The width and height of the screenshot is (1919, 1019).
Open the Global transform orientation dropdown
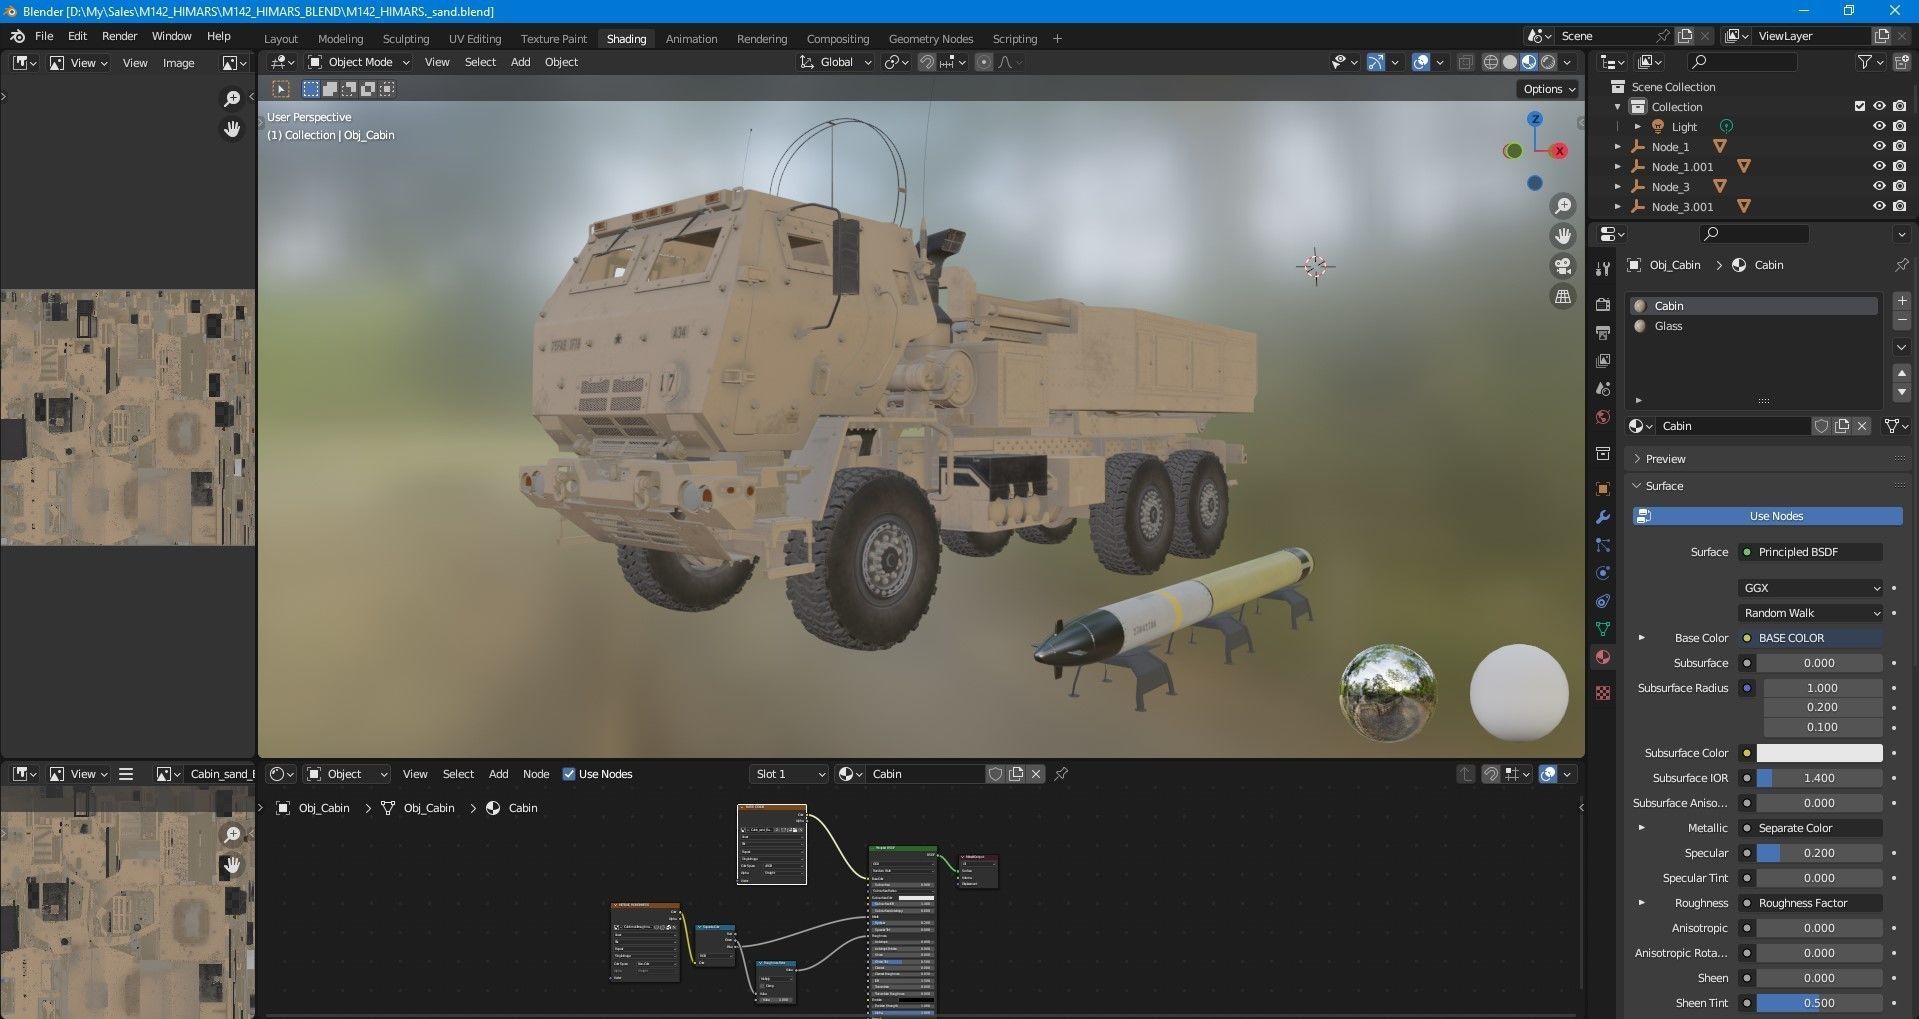point(835,62)
